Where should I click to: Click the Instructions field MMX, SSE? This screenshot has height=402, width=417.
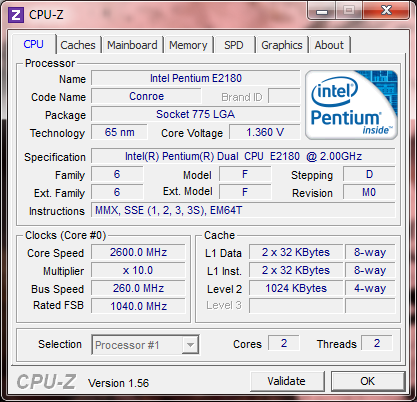click(x=243, y=210)
